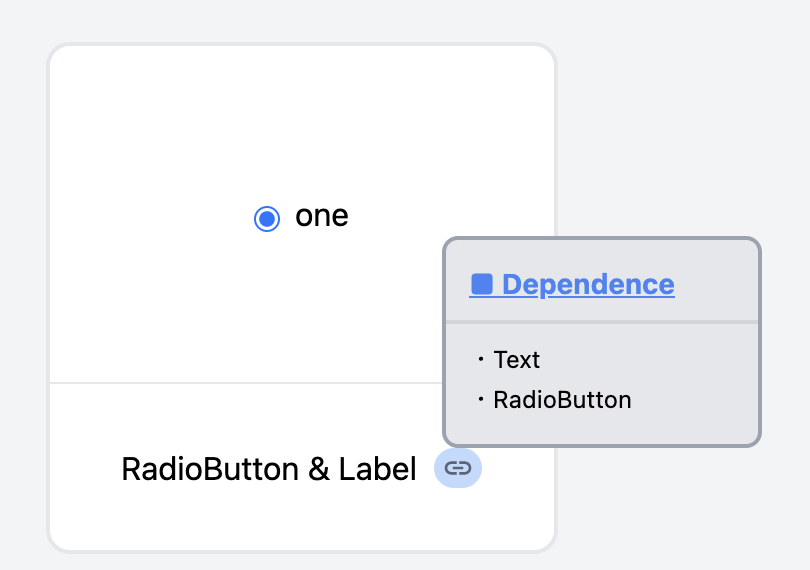Click the bullet before the RadioButton item
This screenshot has width=810, height=570.
click(481, 399)
